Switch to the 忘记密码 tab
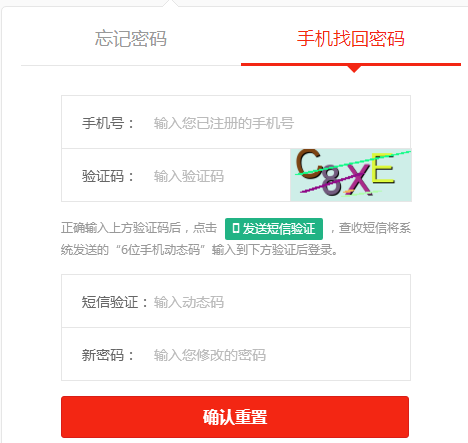This screenshot has width=468, height=443. (x=131, y=38)
